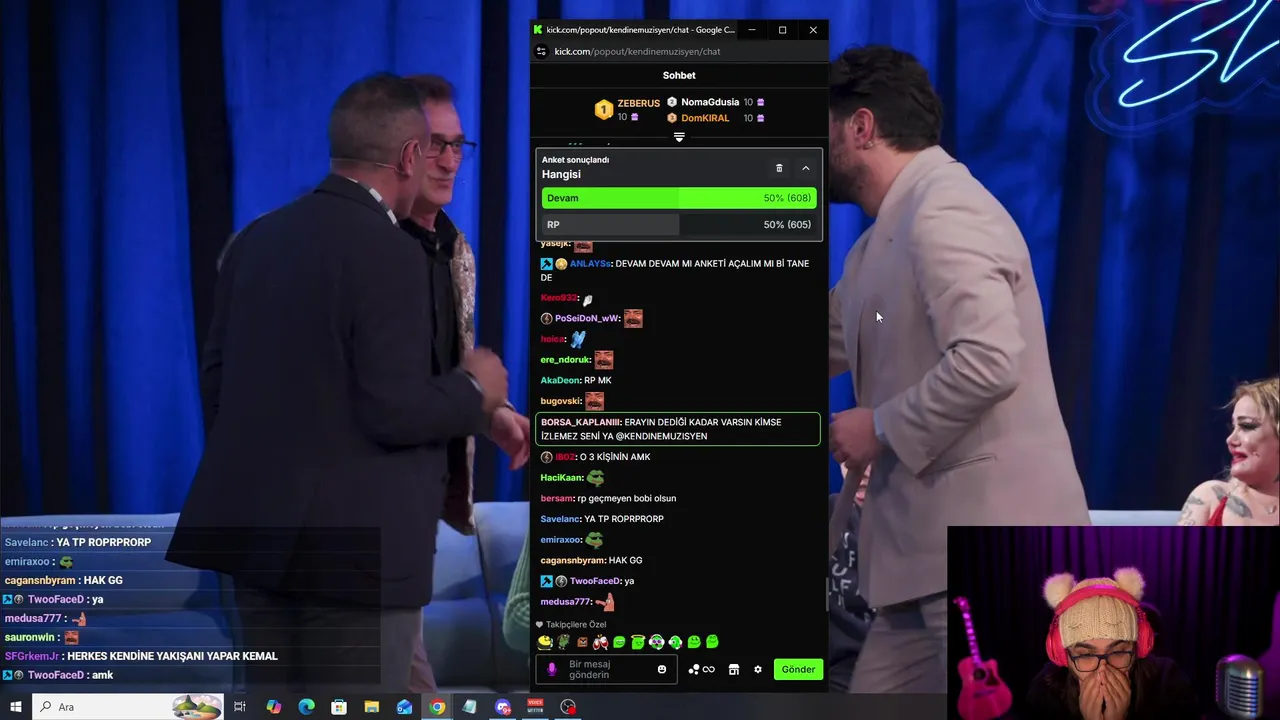Click username ere_ndoruk in chat
1280x720 pixels.
565,360
